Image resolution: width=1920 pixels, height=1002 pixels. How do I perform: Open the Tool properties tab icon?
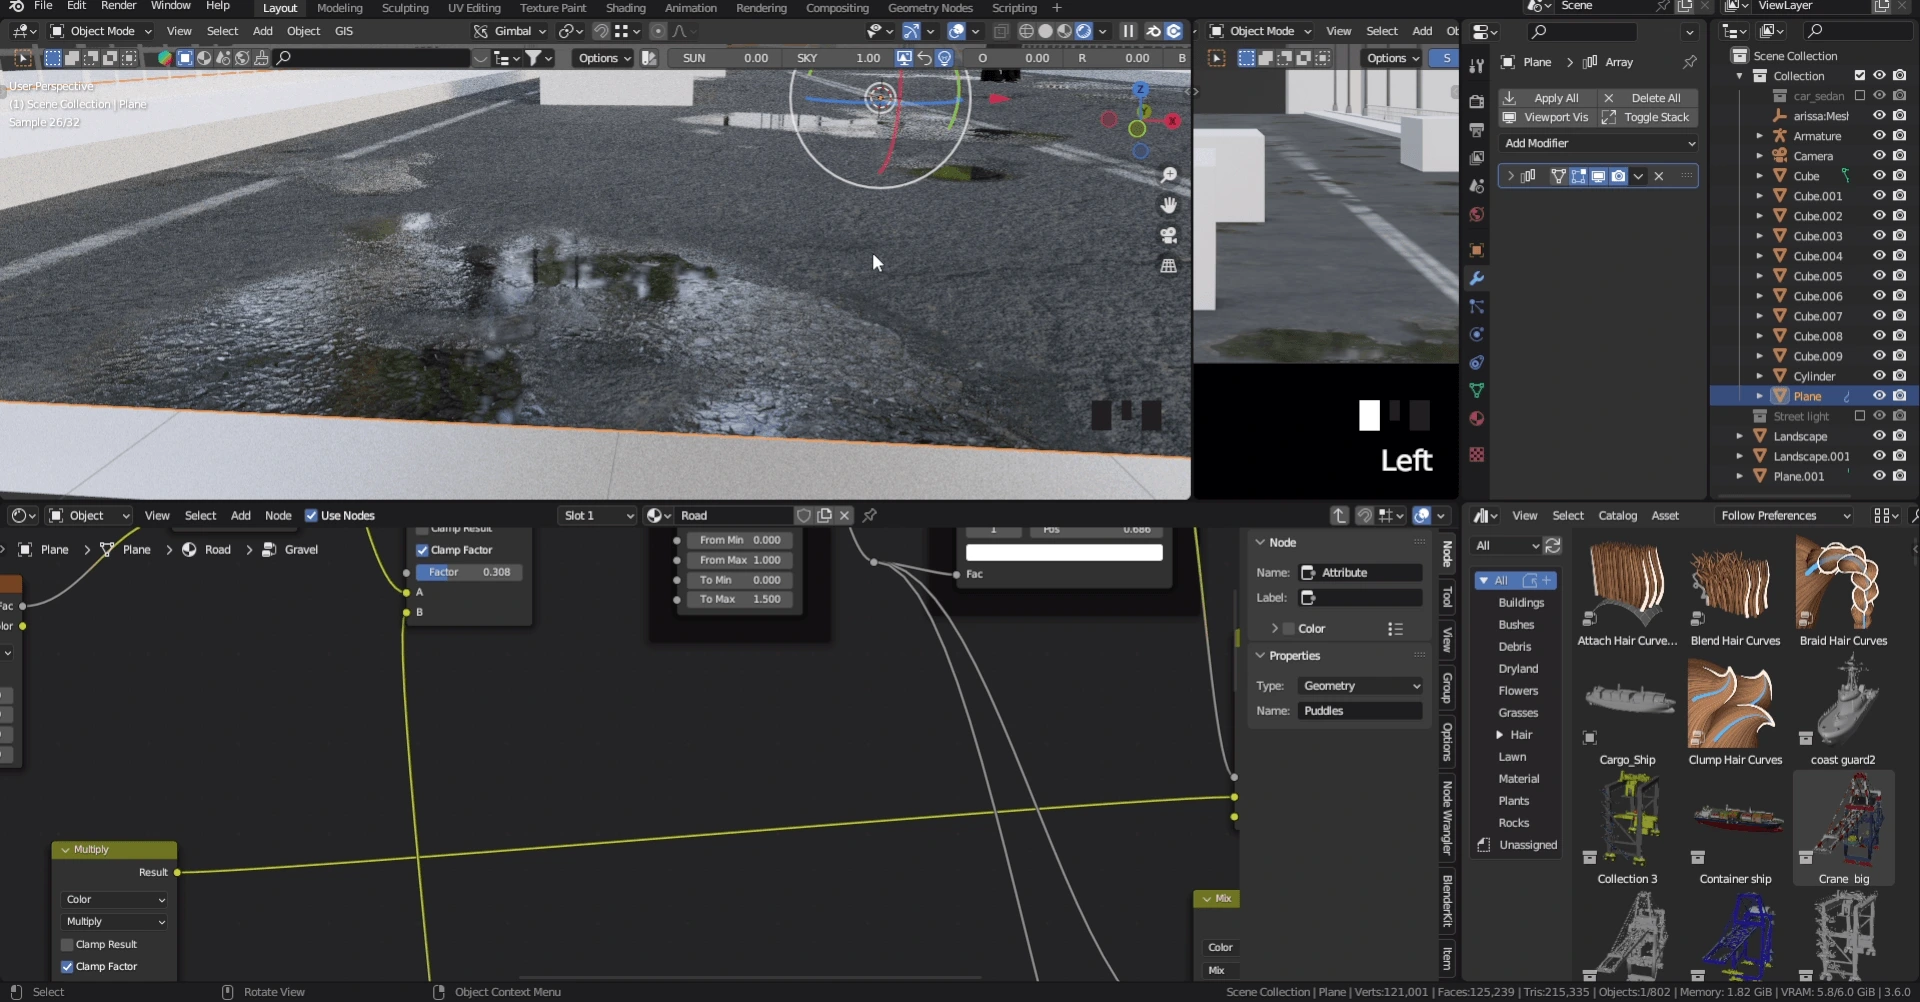(x=1476, y=67)
